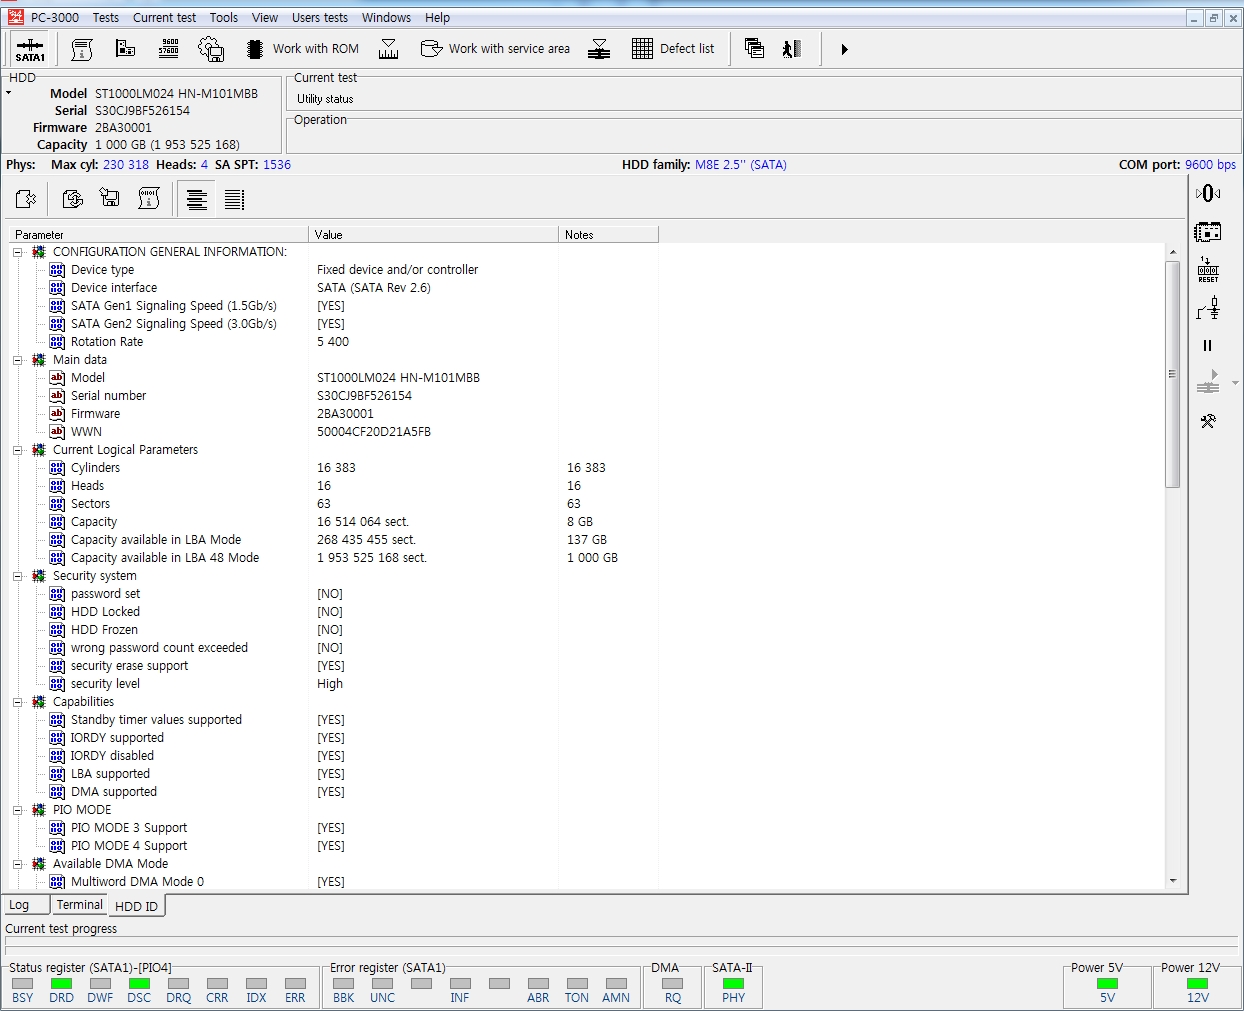This screenshot has width=1244, height=1011.
Task: Open the Users tests menu
Action: pyautogui.click(x=319, y=17)
